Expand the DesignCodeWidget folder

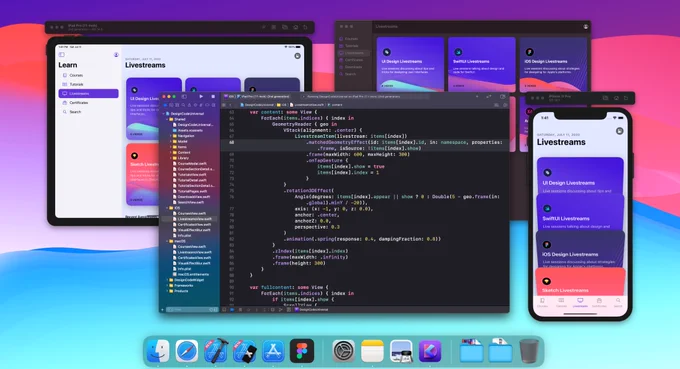point(167,280)
